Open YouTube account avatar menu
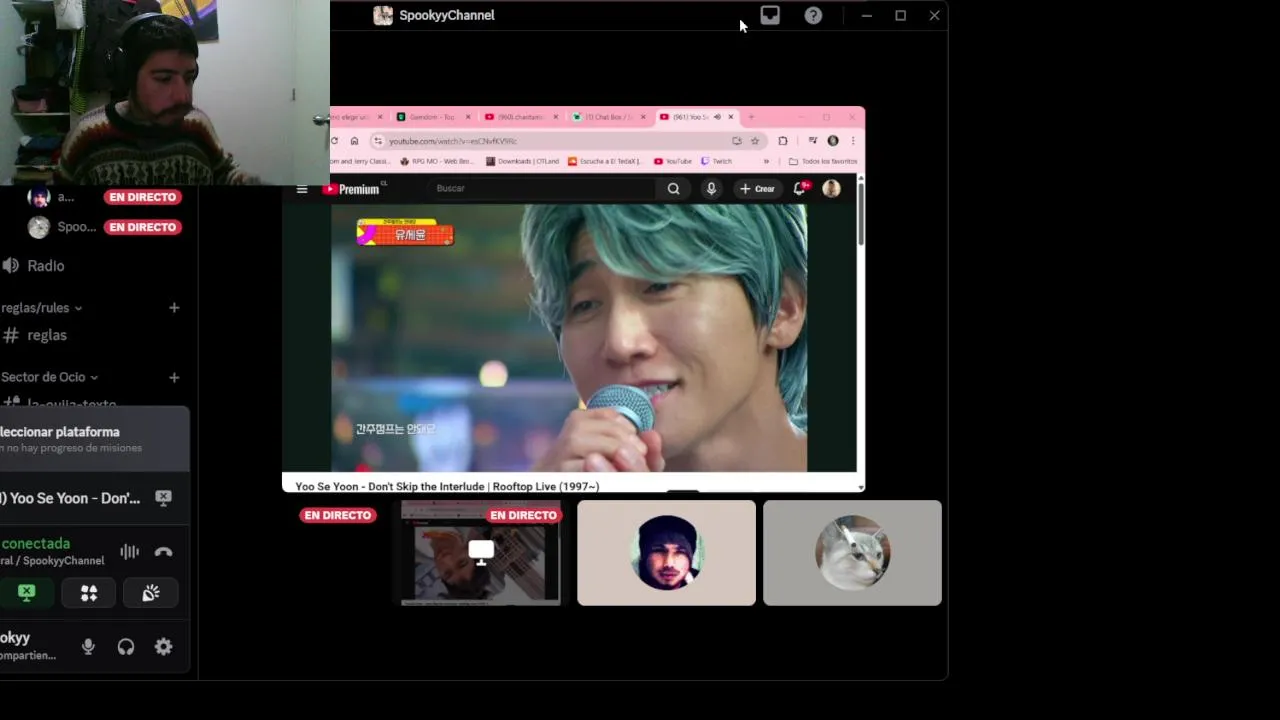The height and width of the screenshot is (720, 1280). tap(831, 188)
